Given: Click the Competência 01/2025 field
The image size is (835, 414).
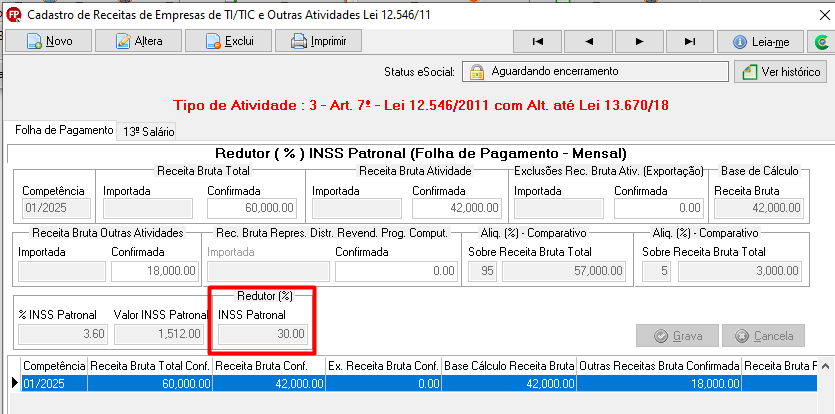Looking at the screenshot, I should (56, 208).
